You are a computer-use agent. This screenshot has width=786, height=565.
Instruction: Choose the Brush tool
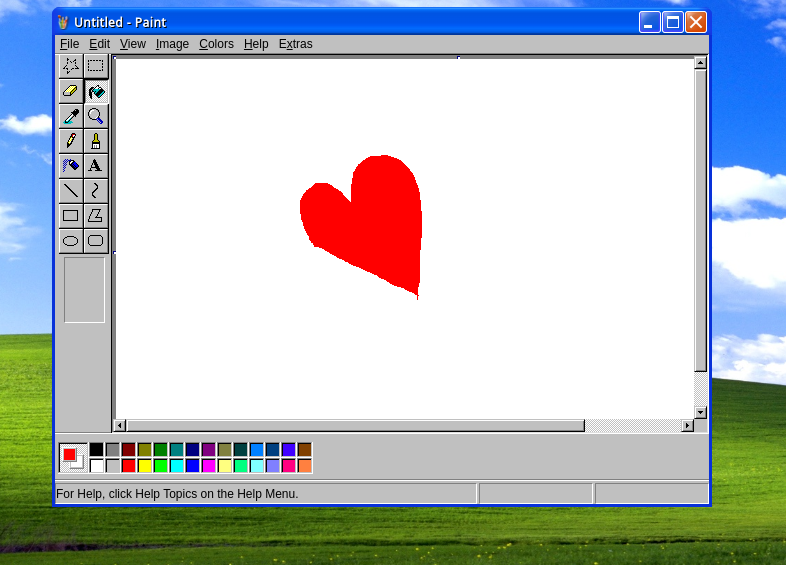(x=96, y=141)
